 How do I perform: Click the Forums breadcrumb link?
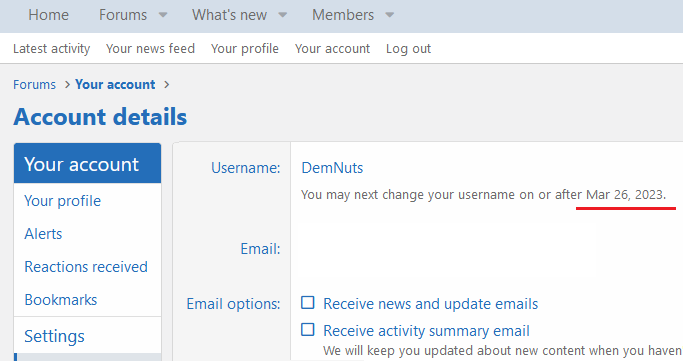coord(34,84)
